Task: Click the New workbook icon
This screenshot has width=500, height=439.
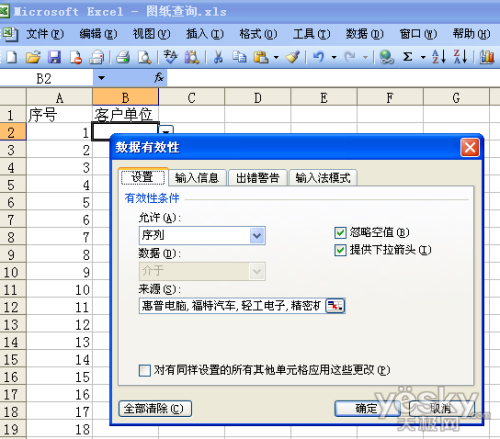Action: point(11,57)
